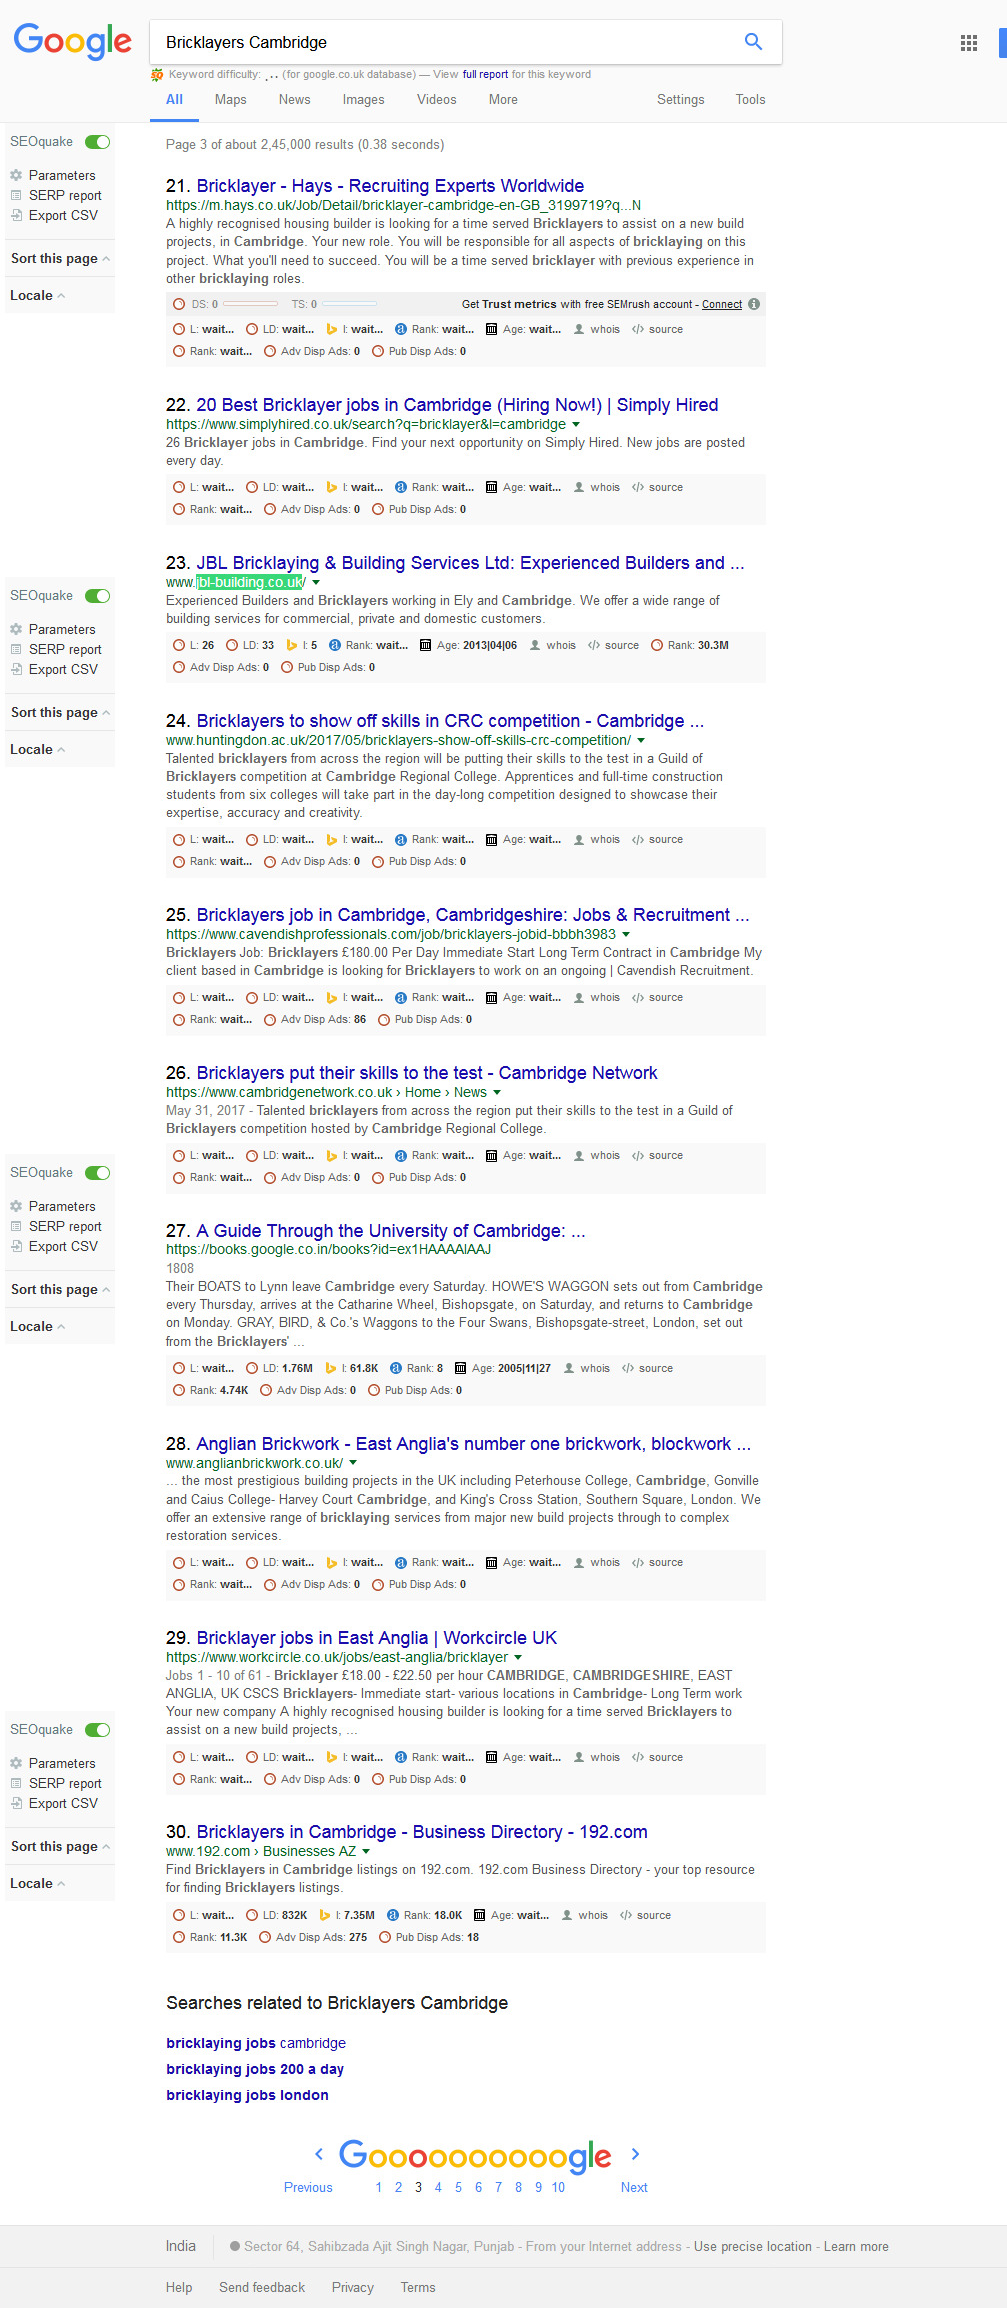Click the Google logo at top
This screenshot has height=2308, width=1007.
coord(72,42)
